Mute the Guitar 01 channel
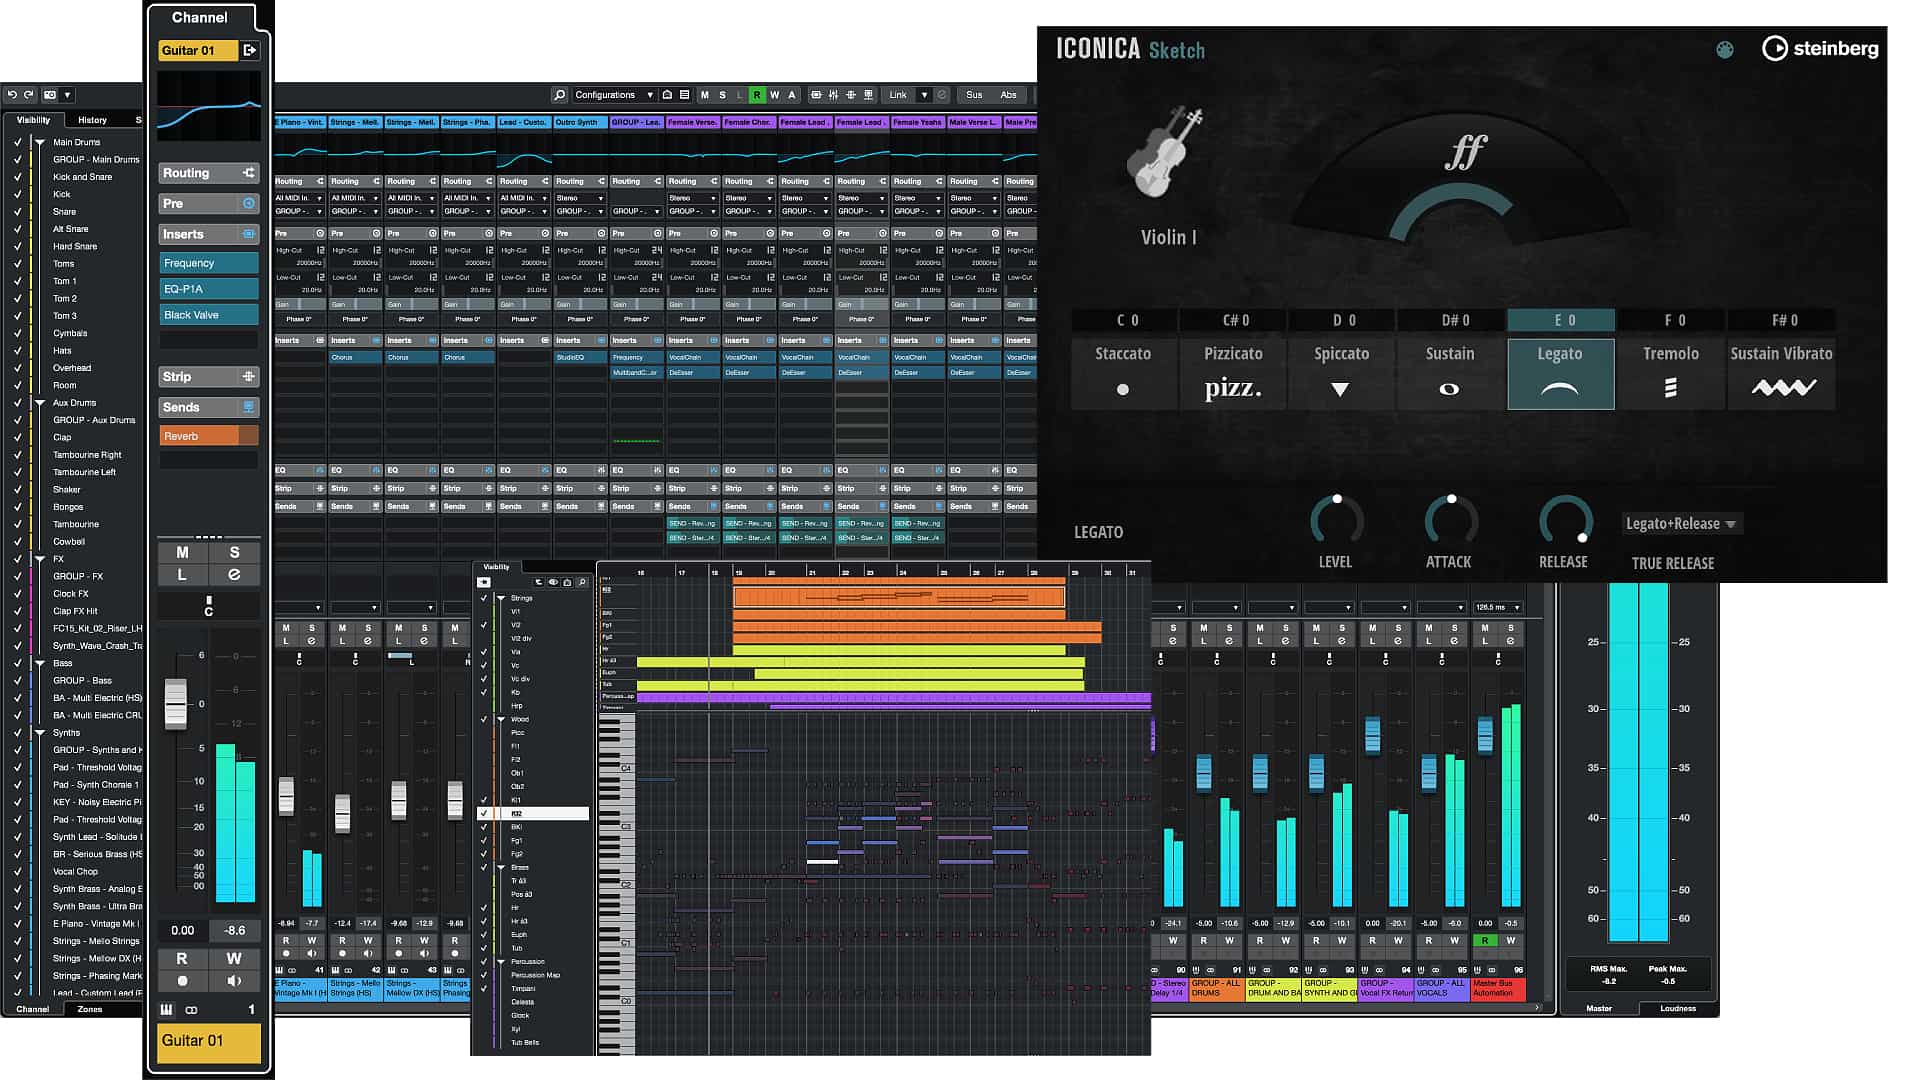The width and height of the screenshot is (1920, 1080). 181,554
